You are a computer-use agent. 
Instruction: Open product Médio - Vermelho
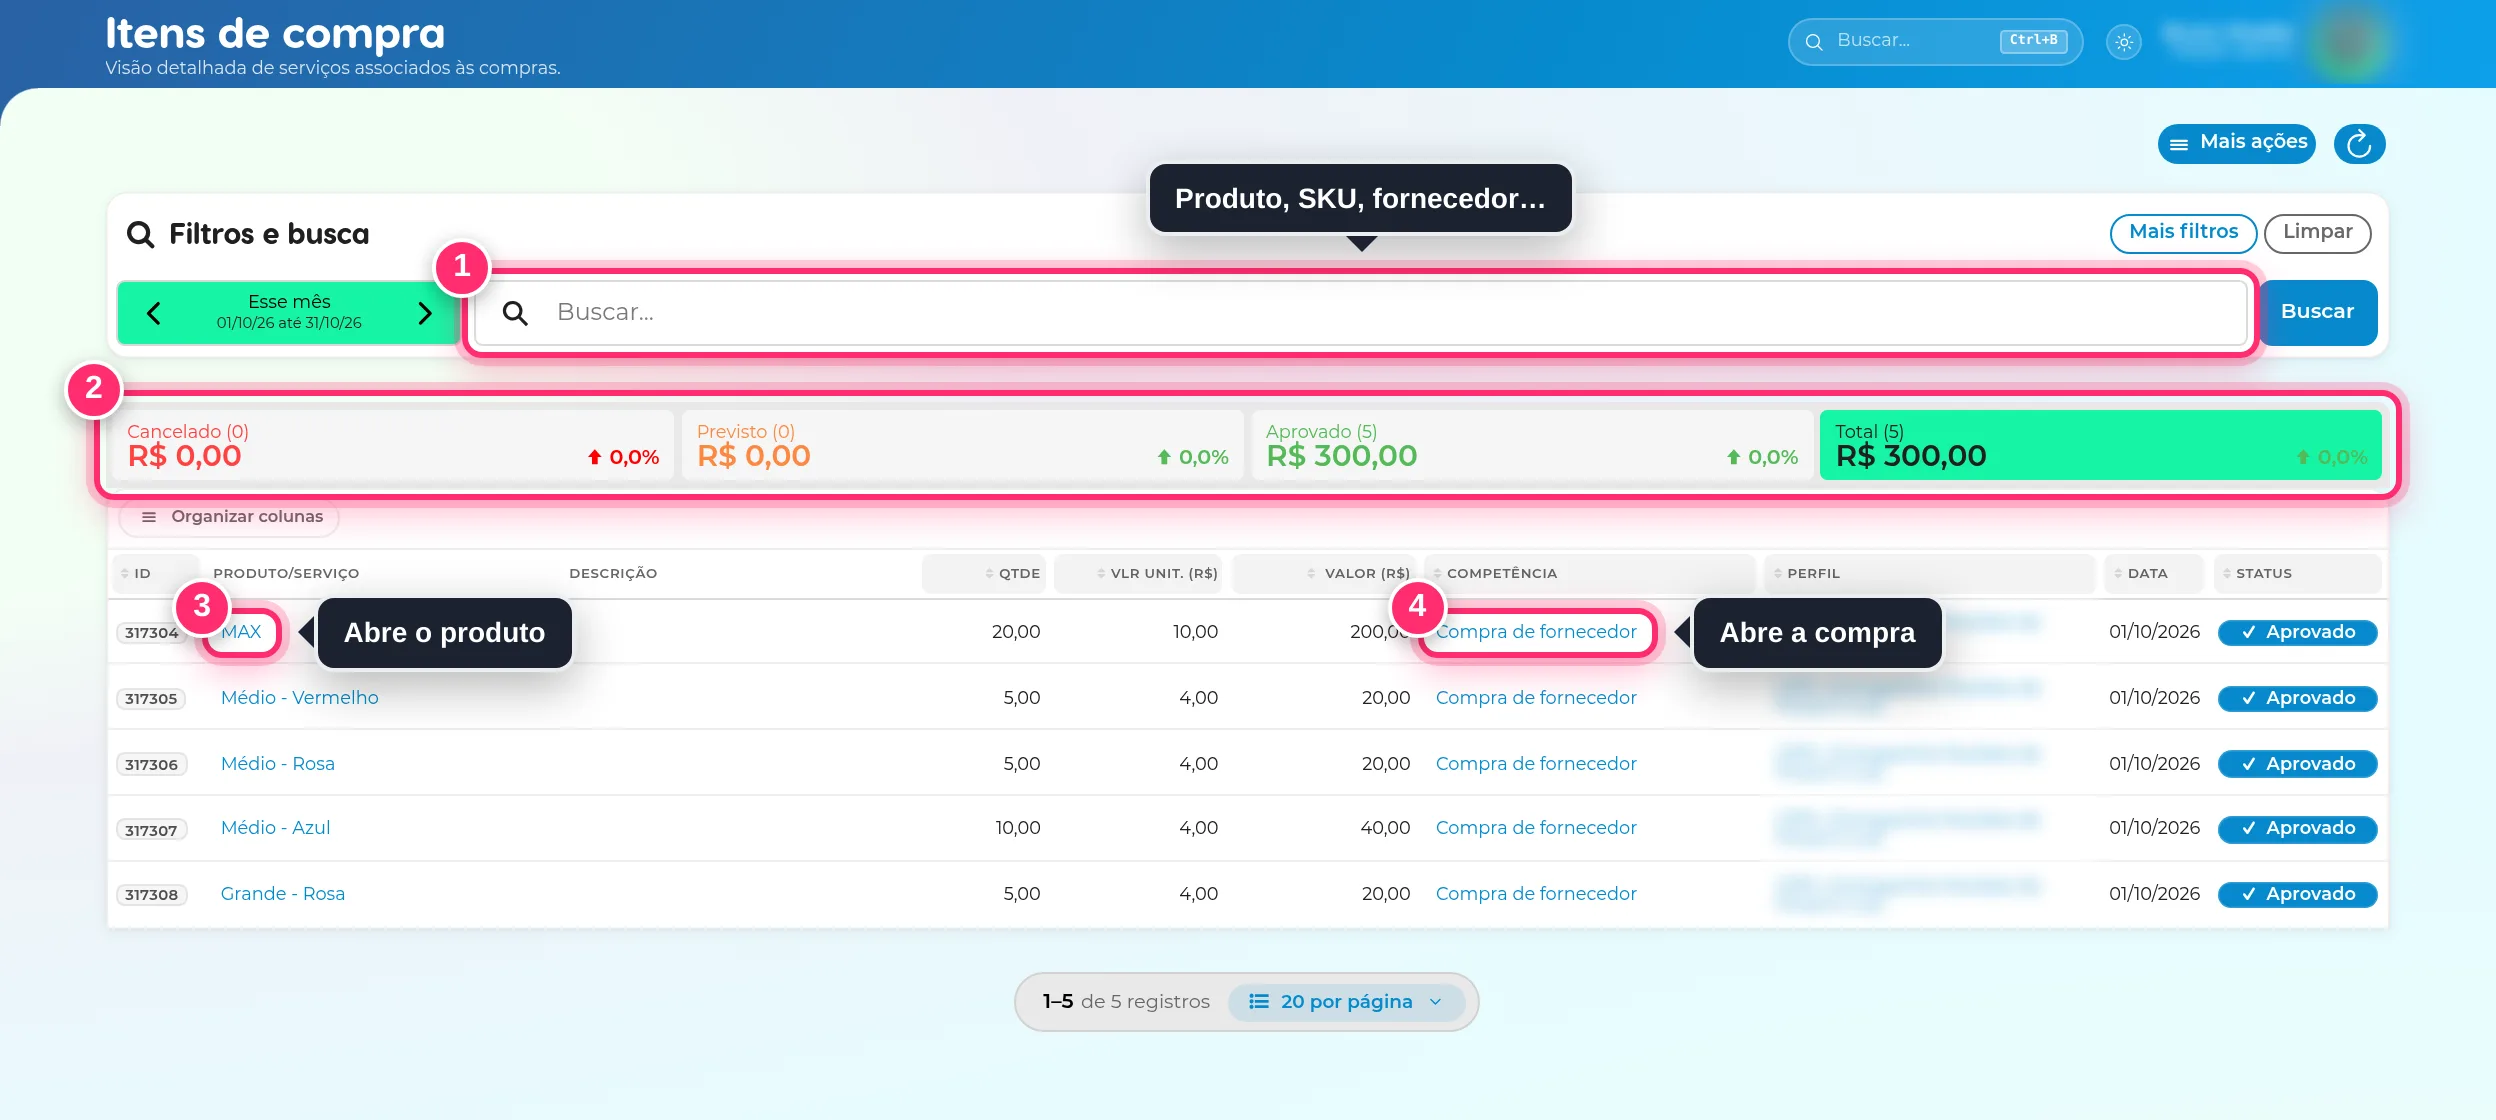[300, 698]
